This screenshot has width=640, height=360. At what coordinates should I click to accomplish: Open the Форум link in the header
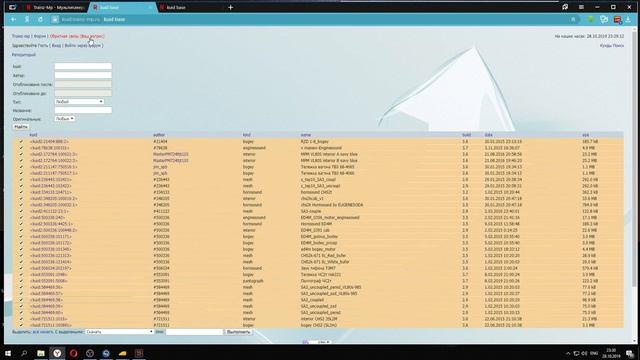tap(40, 36)
